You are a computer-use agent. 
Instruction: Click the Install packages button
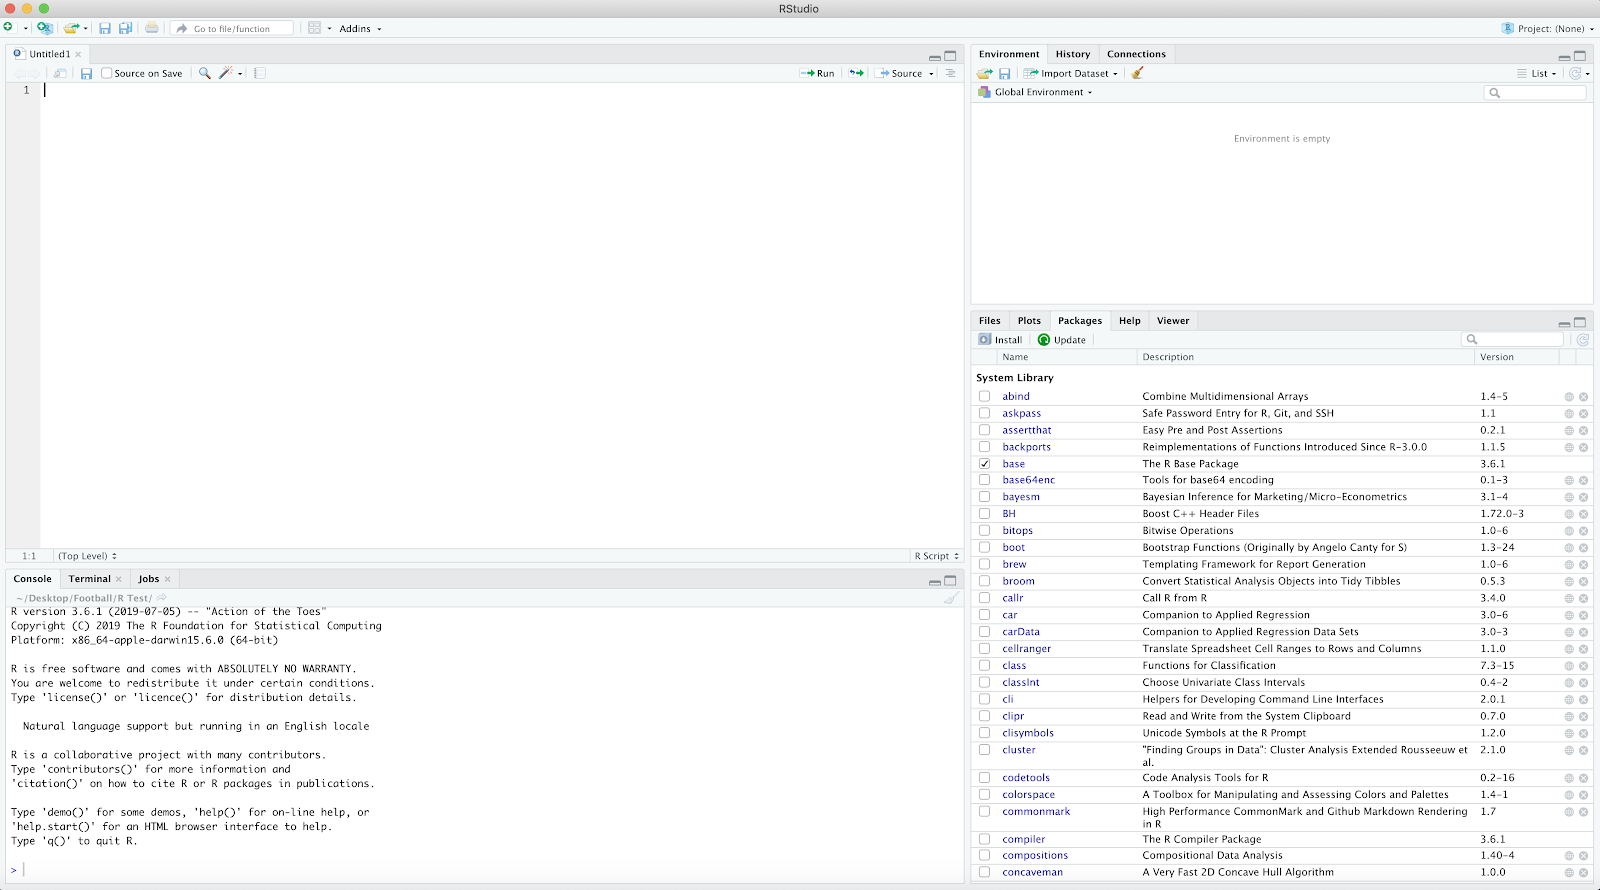click(x=1000, y=340)
